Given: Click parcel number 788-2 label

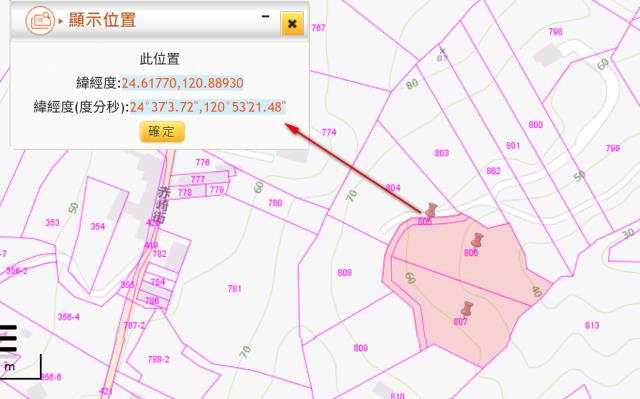Looking at the screenshot, I should [x=158, y=359].
